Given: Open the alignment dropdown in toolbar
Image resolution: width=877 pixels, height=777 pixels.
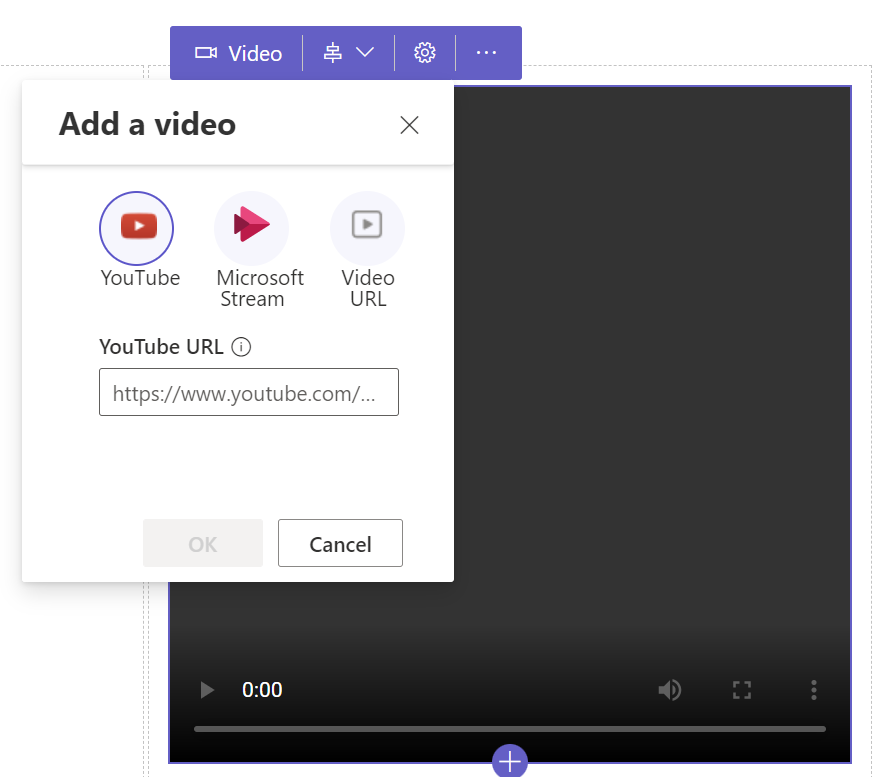Looking at the screenshot, I should click(348, 53).
